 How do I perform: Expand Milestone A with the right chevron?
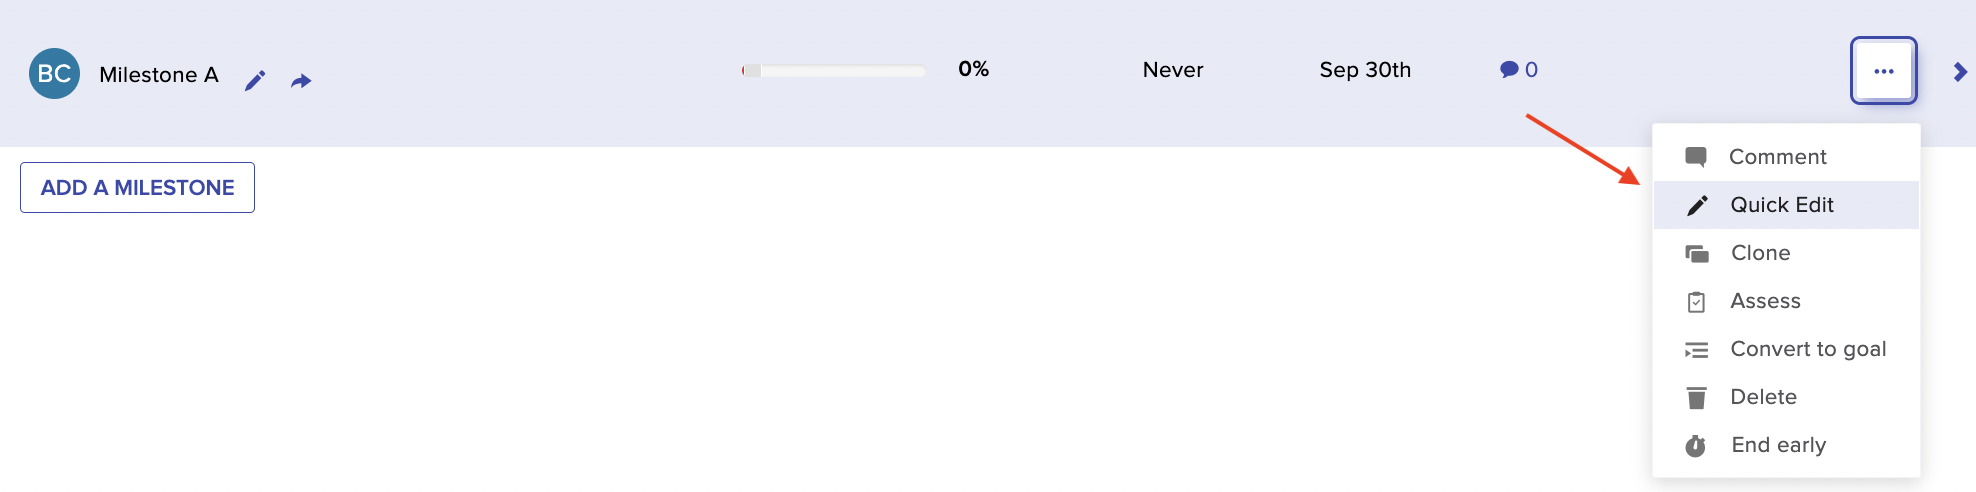coord(1960,72)
